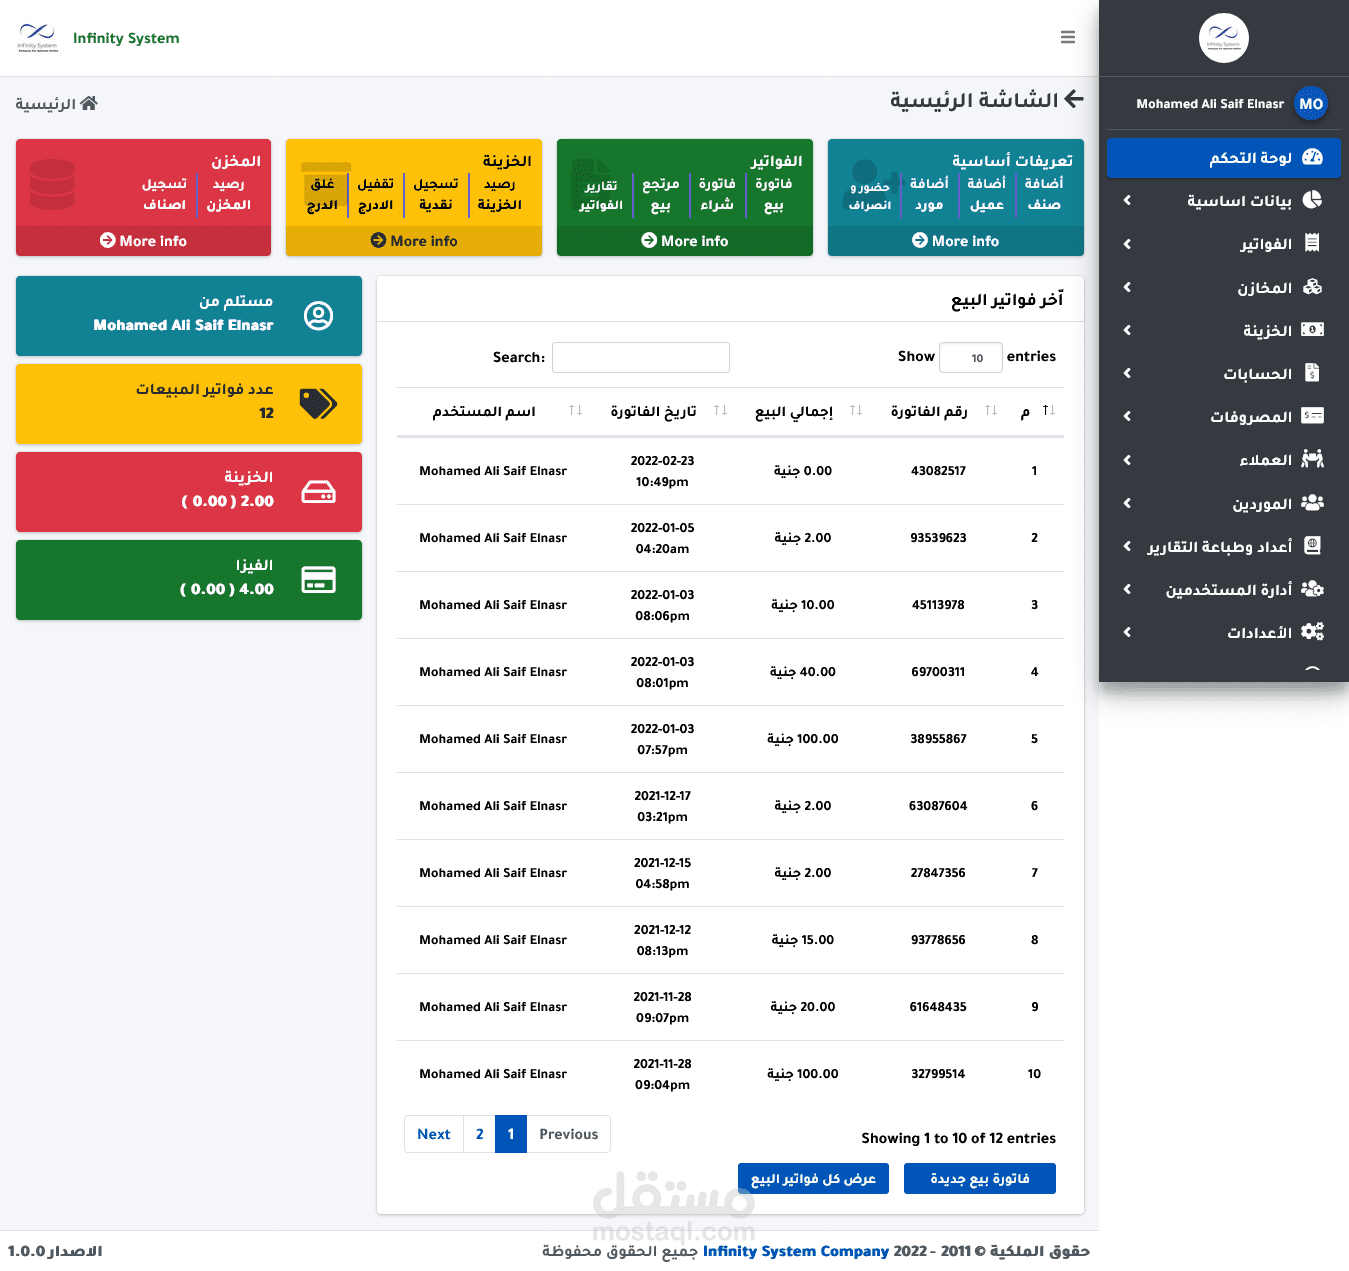
Task: Sort by تاريخ الفاتورة column arrows
Action: tap(721, 411)
